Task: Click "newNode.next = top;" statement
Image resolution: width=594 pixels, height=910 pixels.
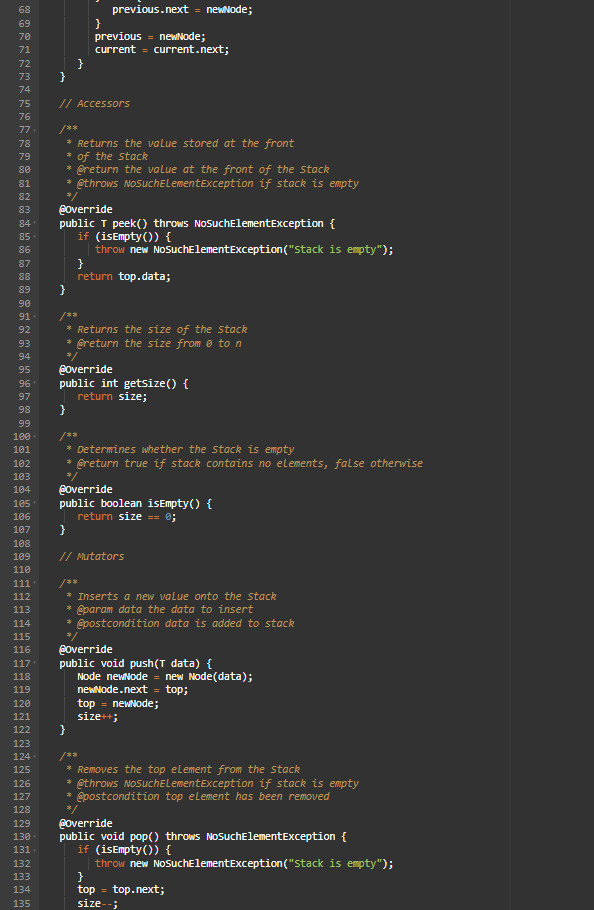Action: (133, 690)
